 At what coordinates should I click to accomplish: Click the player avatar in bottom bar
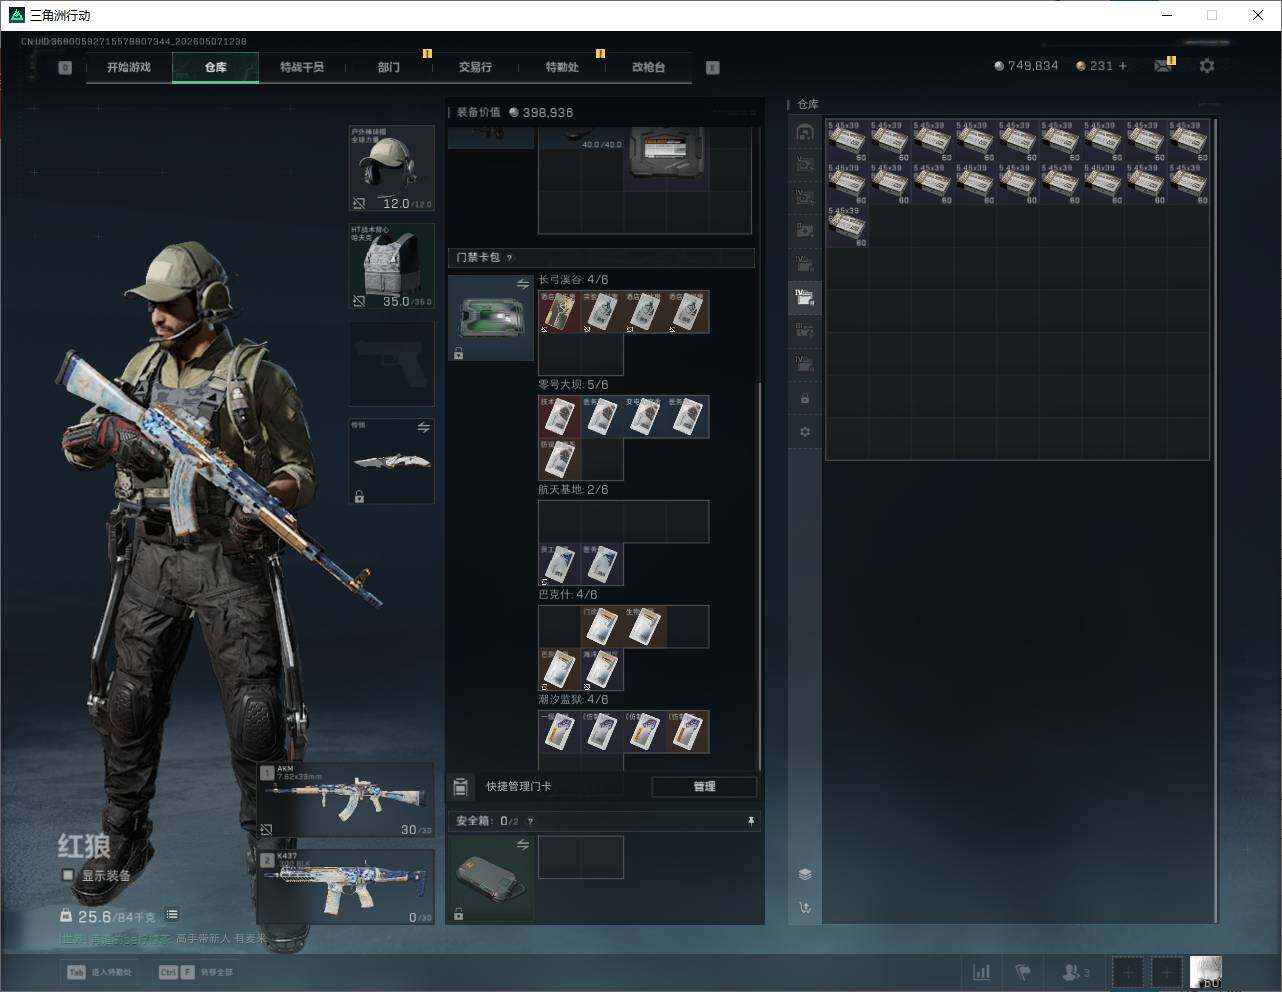pyautogui.click(x=1206, y=972)
